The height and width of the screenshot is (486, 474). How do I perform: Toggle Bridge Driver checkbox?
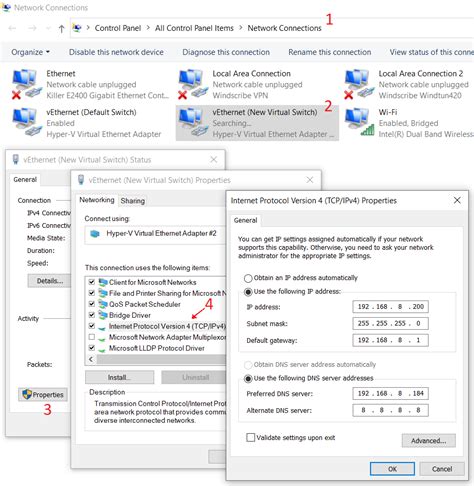(x=92, y=315)
